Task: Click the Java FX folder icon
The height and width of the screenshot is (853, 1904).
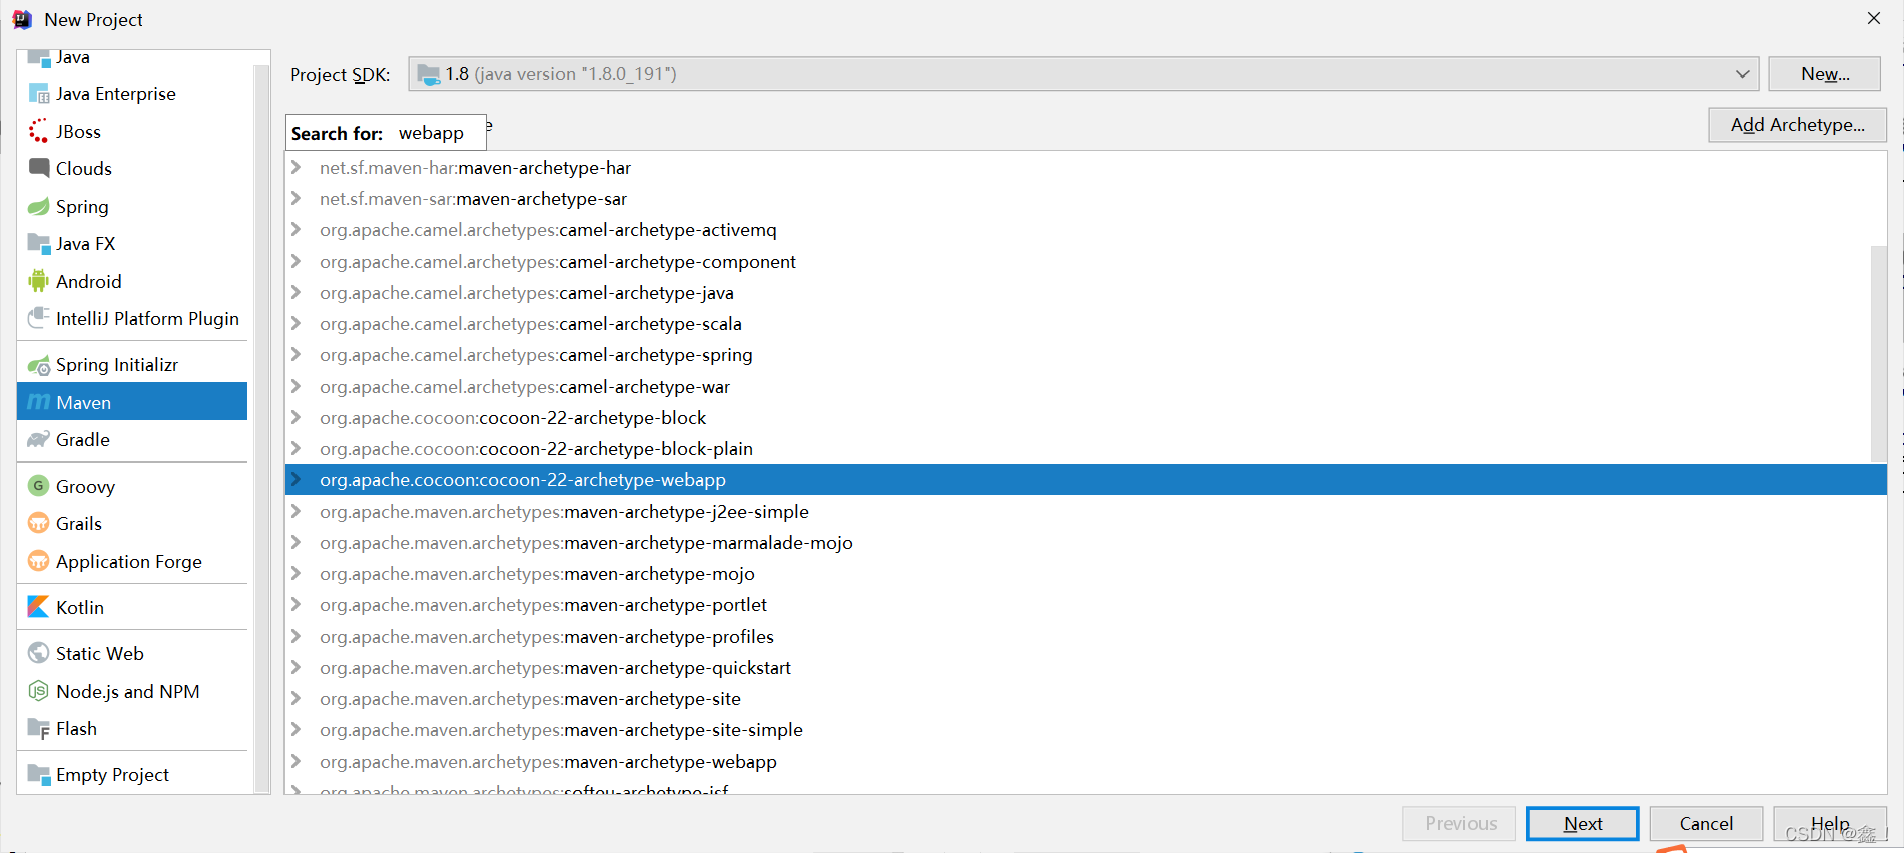Action: tap(39, 243)
